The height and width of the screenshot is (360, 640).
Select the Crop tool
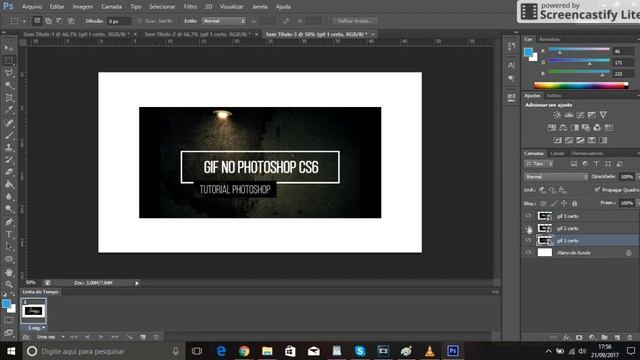click(9, 98)
